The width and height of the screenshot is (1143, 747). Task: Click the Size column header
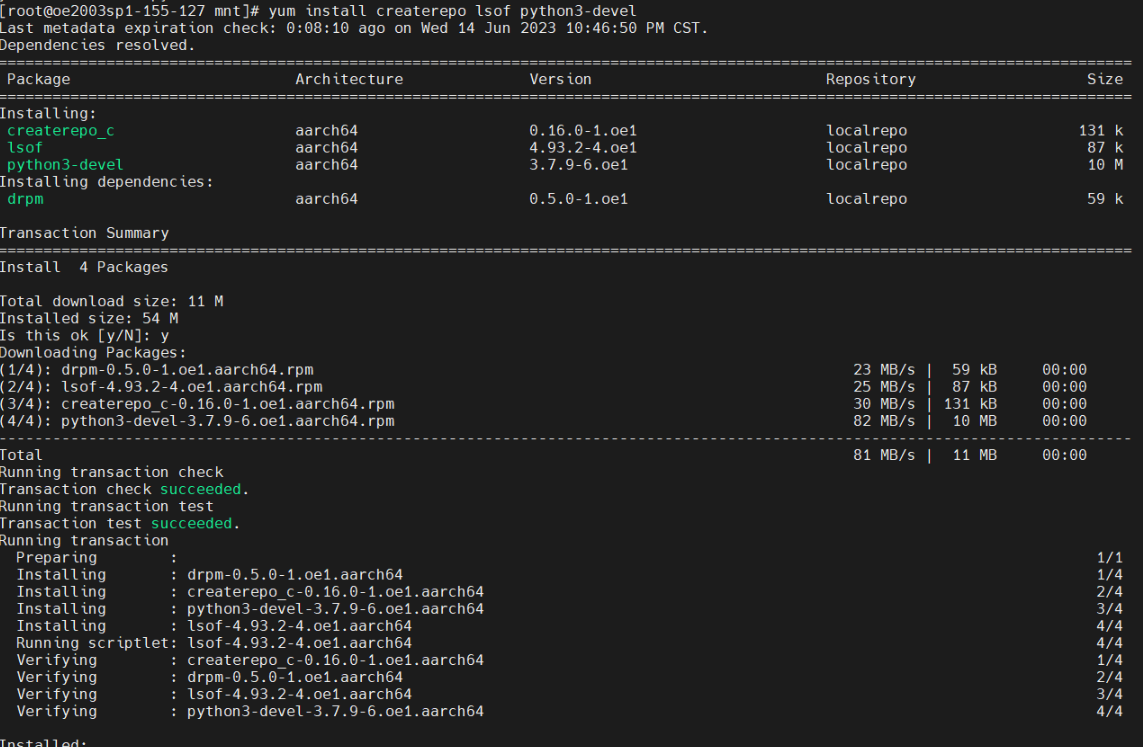(1105, 79)
